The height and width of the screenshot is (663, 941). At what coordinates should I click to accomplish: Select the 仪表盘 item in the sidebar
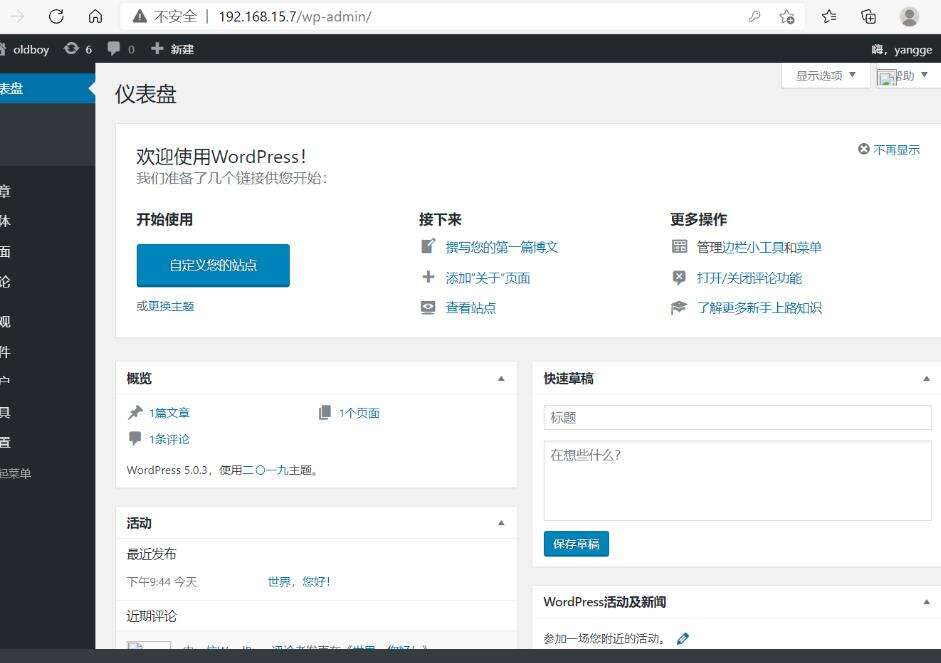(47, 88)
